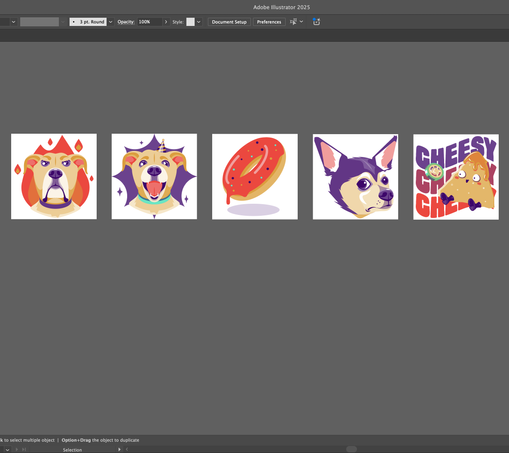Viewport: 509px width, 453px height.
Task: Click the Selection tool status label
Action: pos(72,450)
